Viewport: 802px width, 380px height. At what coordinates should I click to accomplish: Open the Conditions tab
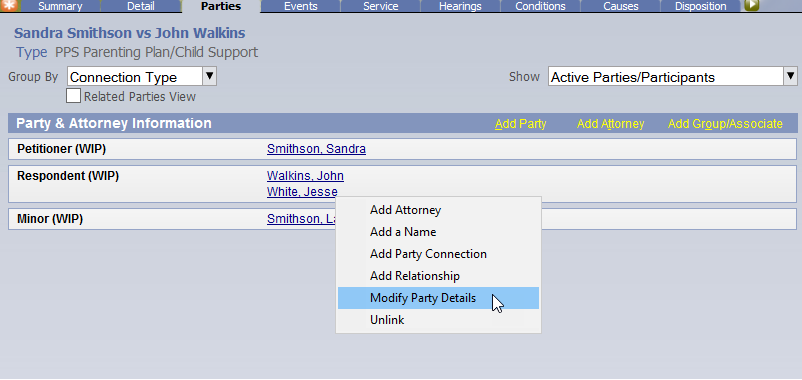click(x=540, y=6)
